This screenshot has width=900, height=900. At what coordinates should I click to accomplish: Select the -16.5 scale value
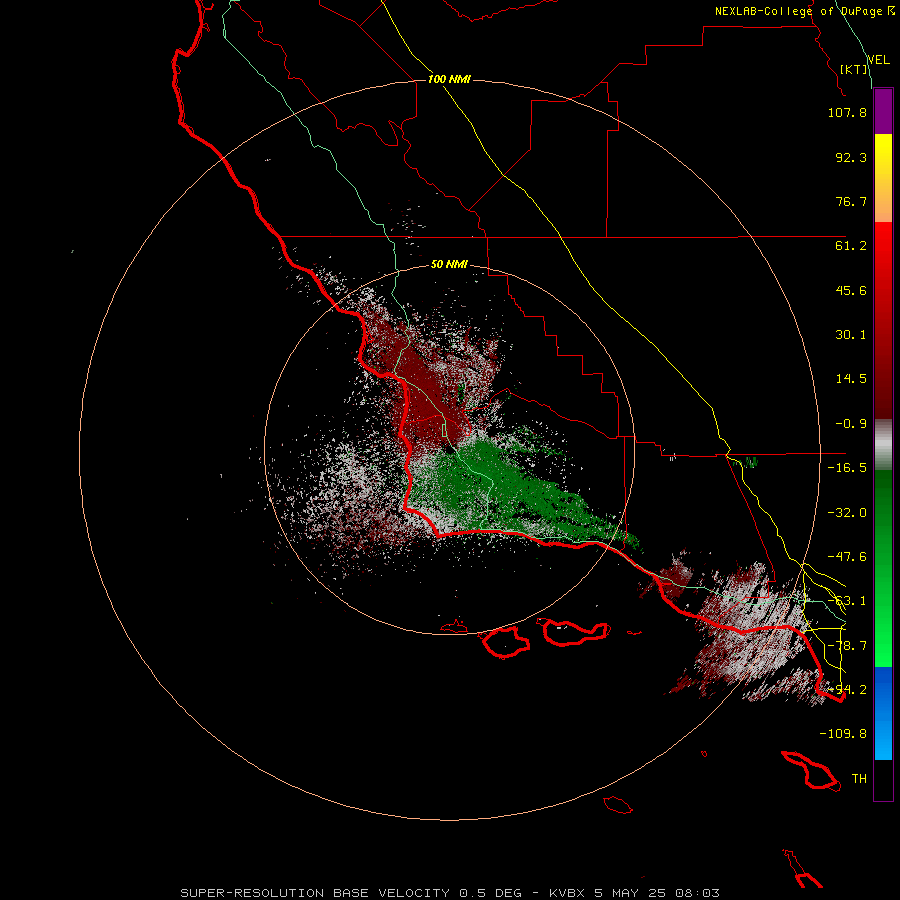click(x=847, y=468)
